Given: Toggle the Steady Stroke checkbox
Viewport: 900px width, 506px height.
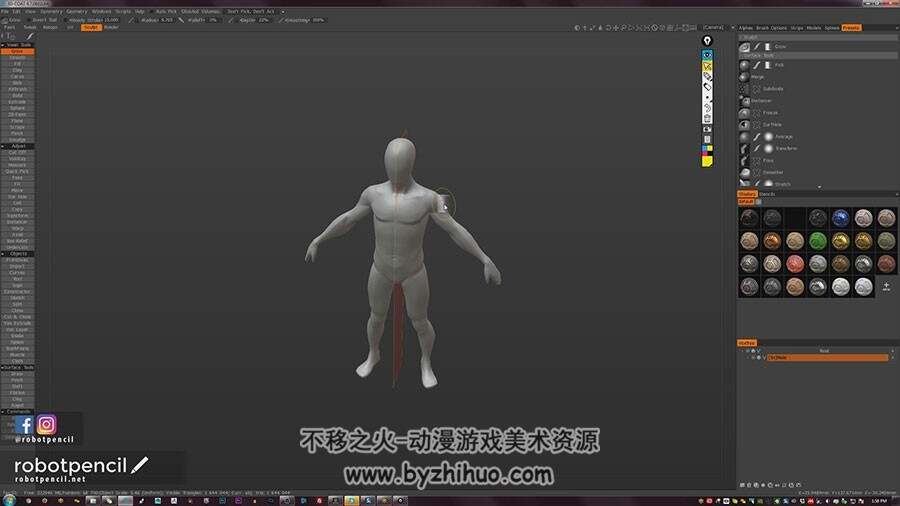Looking at the screenshot, I should click(65, 20).
